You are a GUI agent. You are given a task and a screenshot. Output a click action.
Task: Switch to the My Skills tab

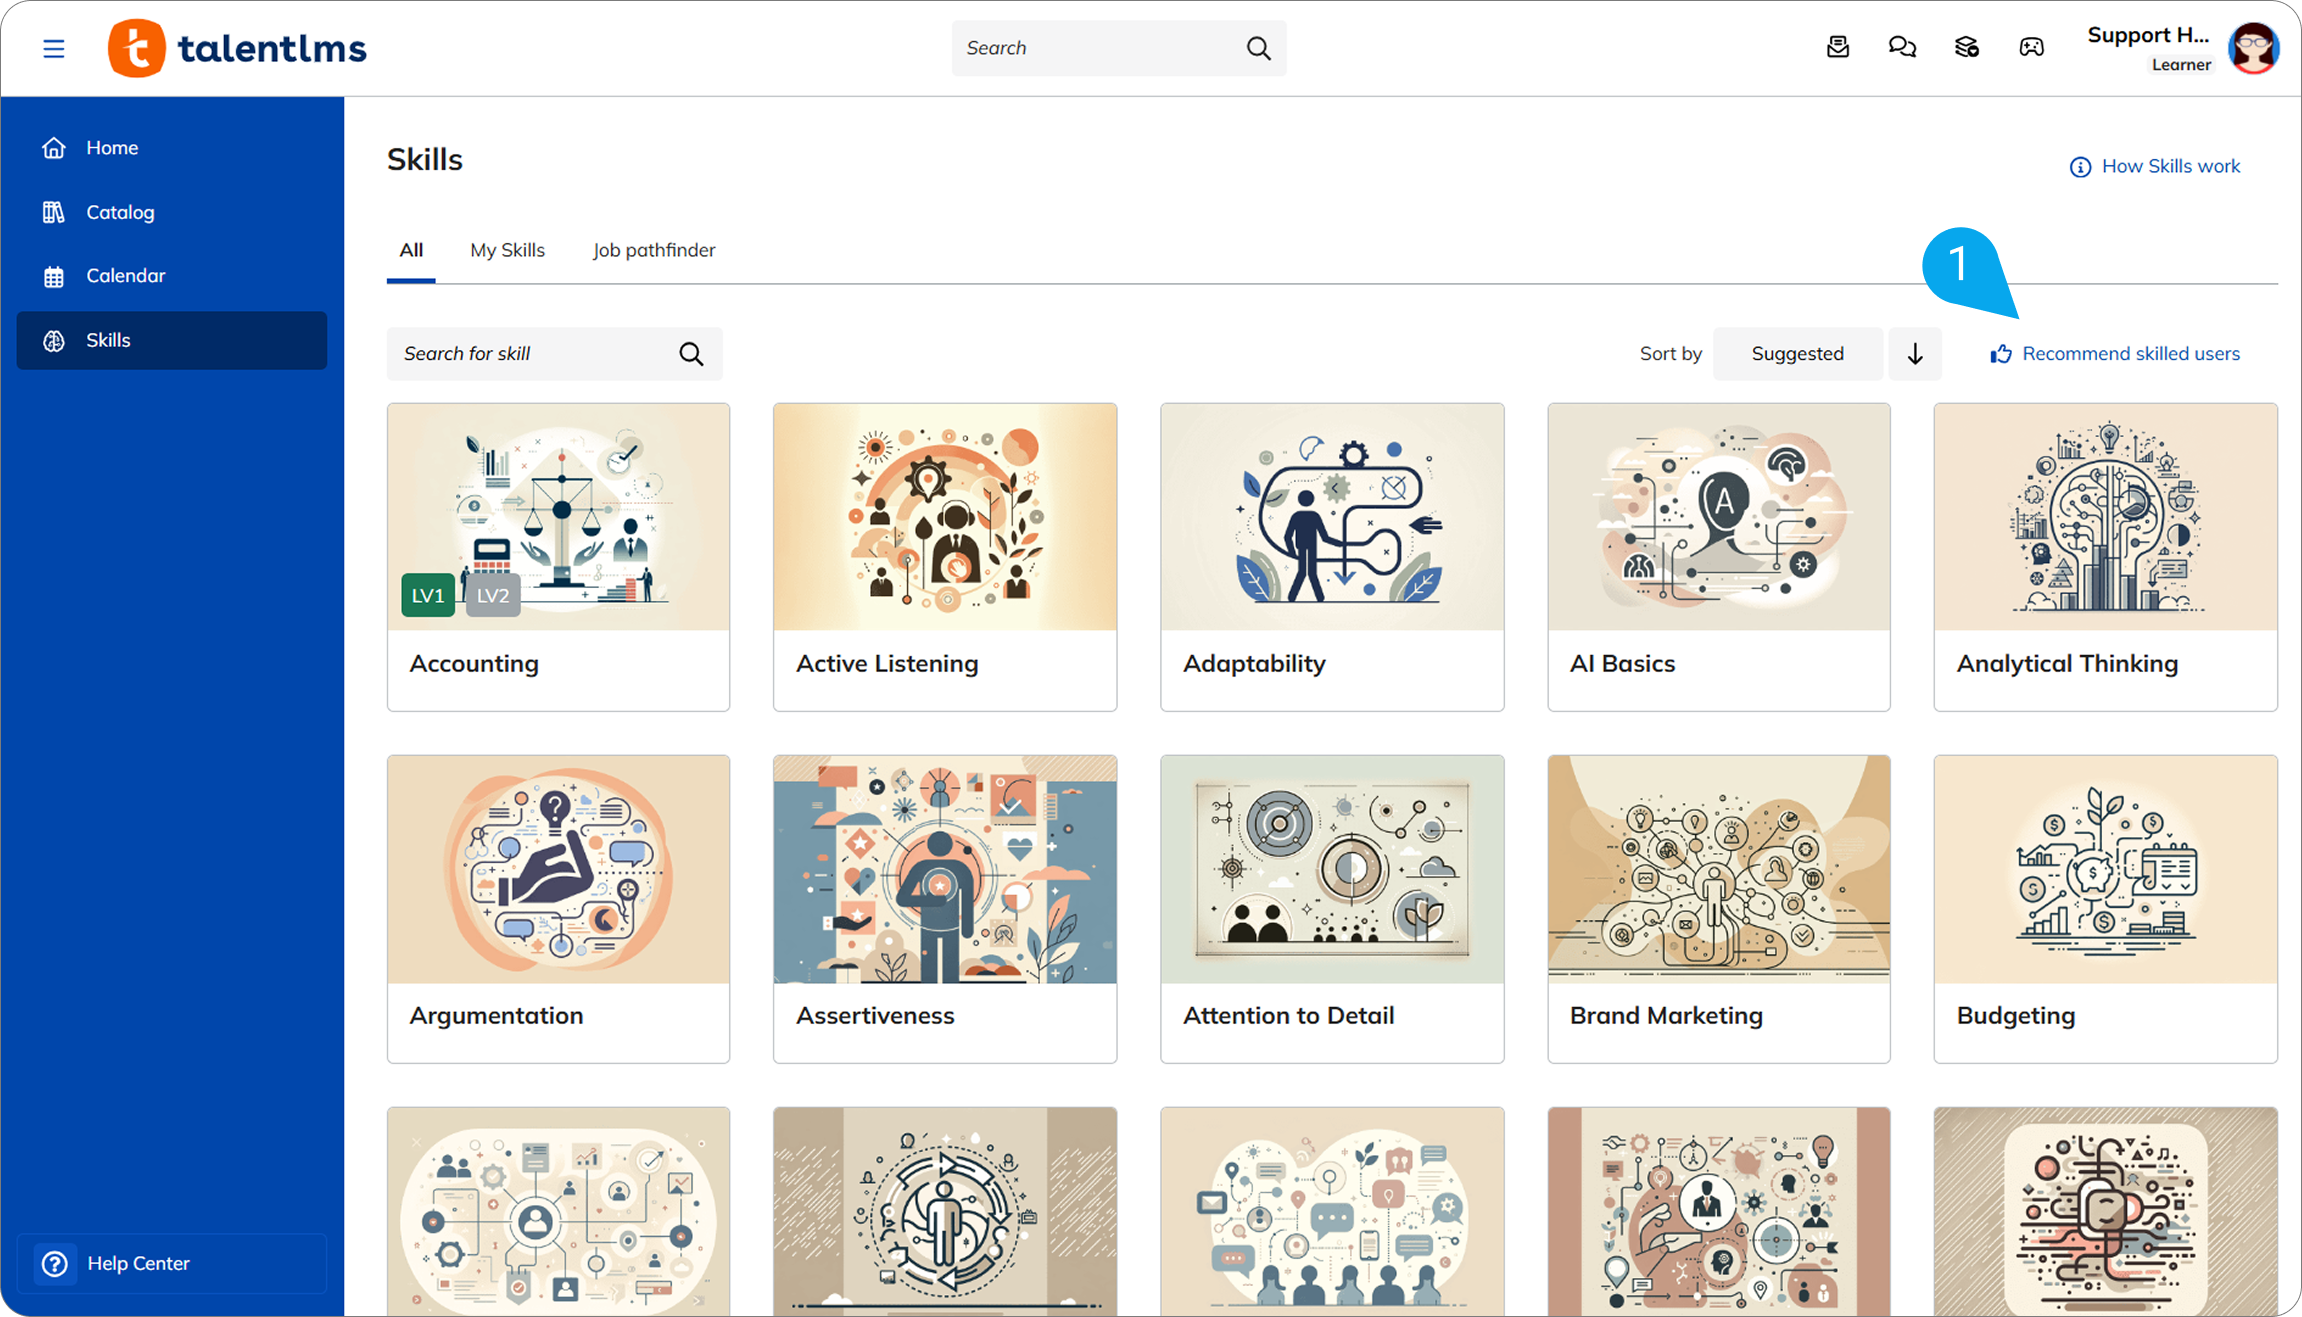point(507,250)
